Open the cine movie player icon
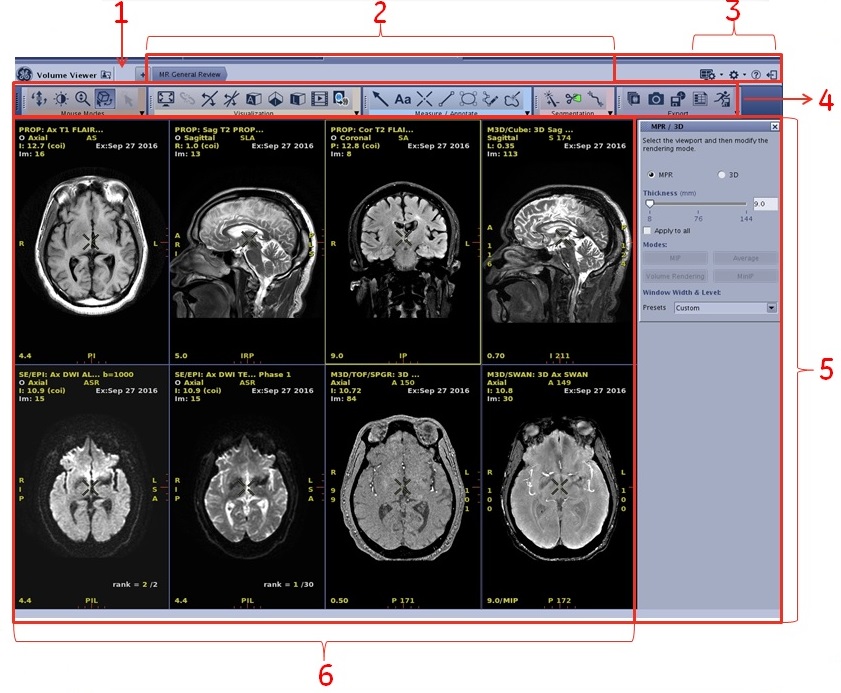The height and width of the screenshot is (693, 841). 319,98
